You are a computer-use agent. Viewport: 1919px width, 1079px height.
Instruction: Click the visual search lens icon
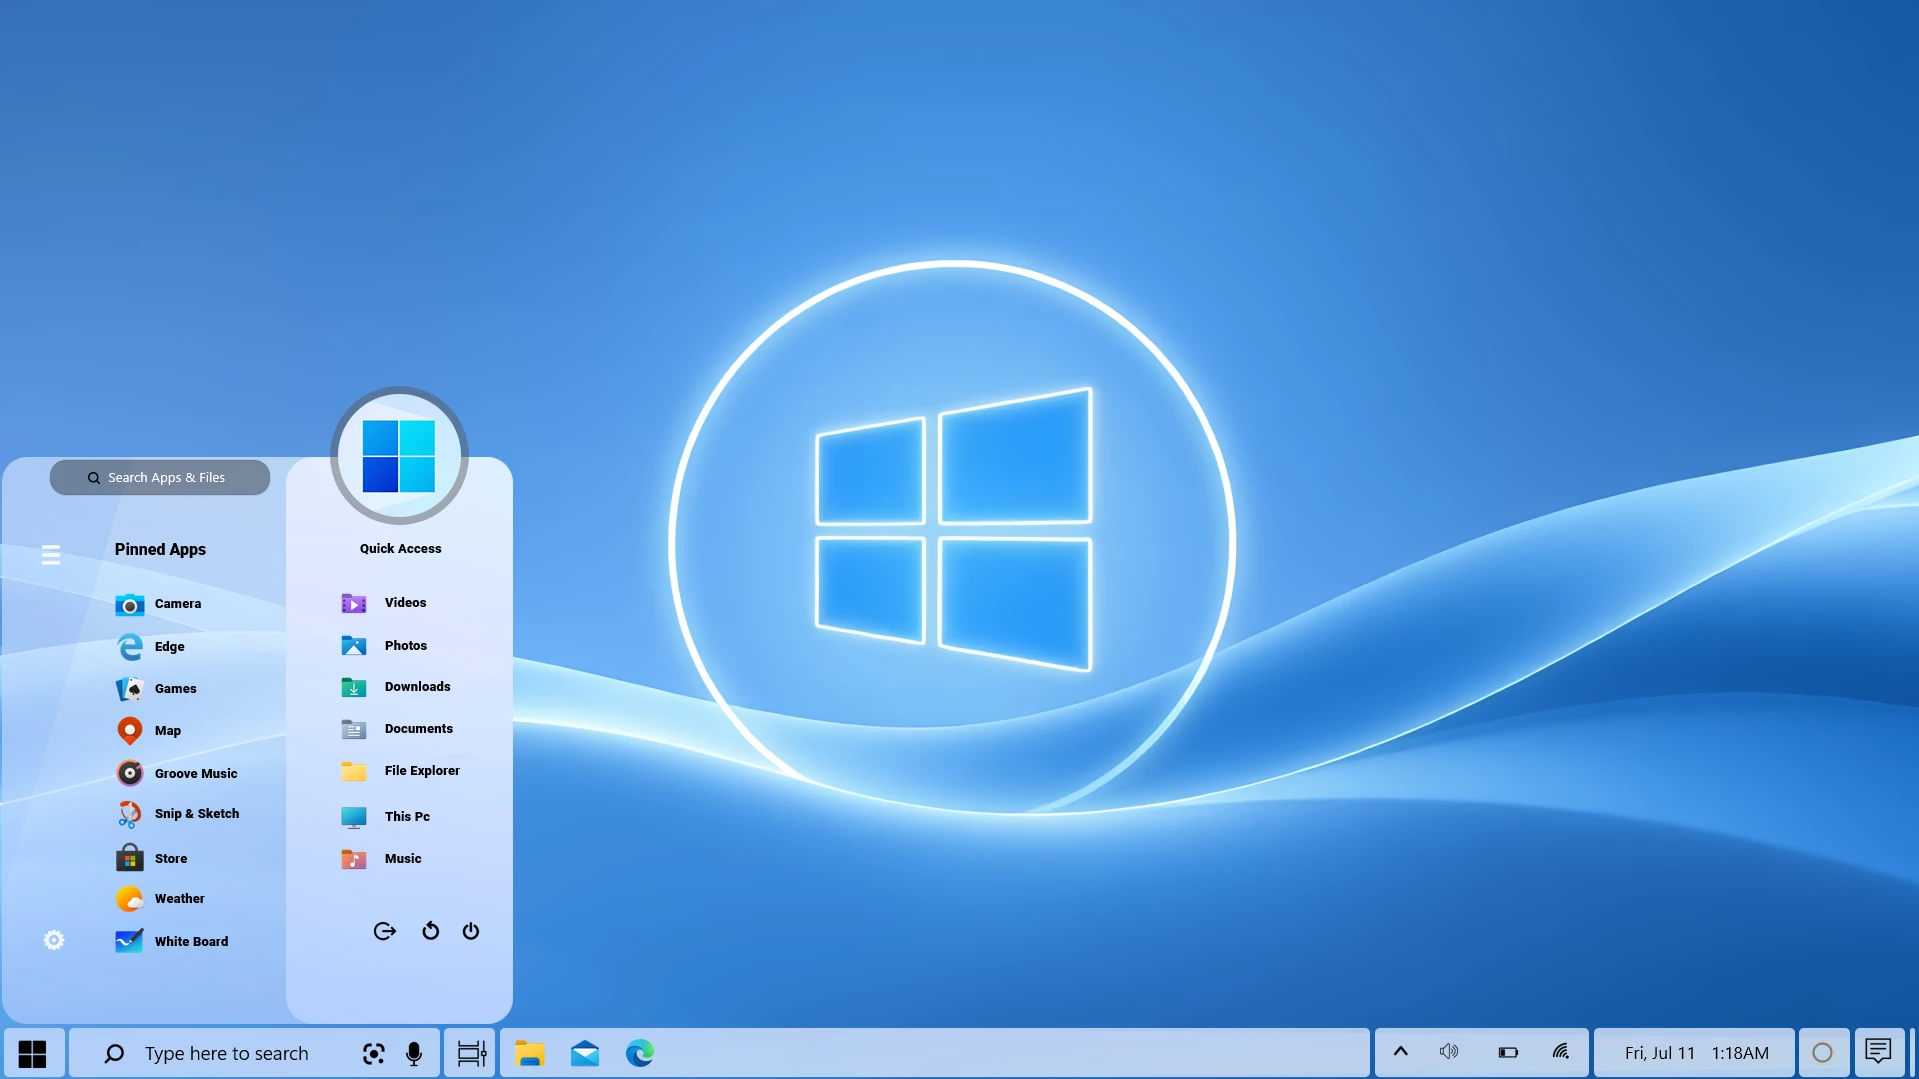[x=374, y=1053]
